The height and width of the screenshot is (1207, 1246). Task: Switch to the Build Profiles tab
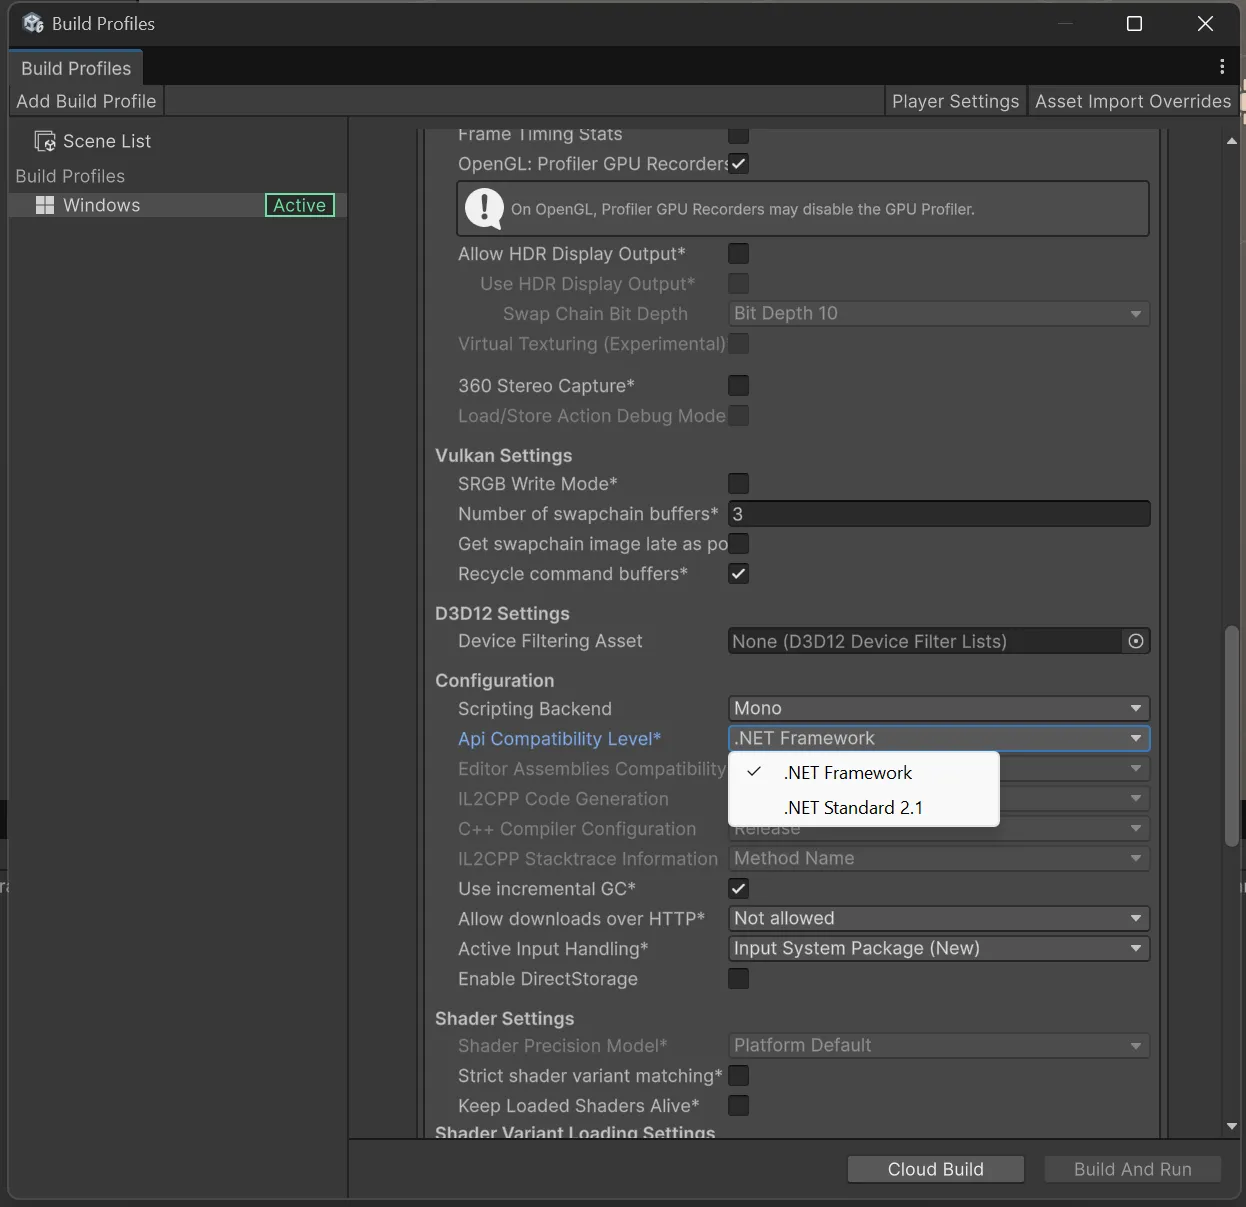click(76, 68)
